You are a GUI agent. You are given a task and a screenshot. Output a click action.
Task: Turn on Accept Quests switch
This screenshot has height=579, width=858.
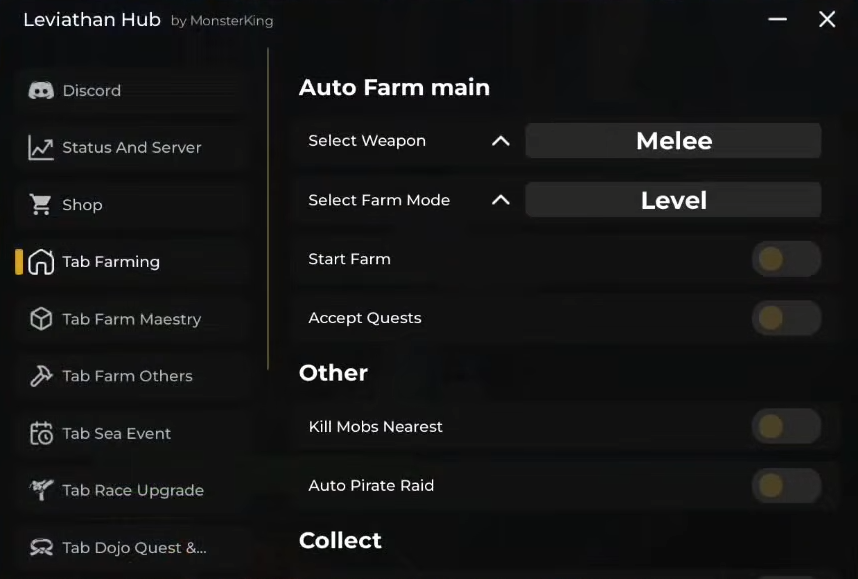tap(785, 318)
